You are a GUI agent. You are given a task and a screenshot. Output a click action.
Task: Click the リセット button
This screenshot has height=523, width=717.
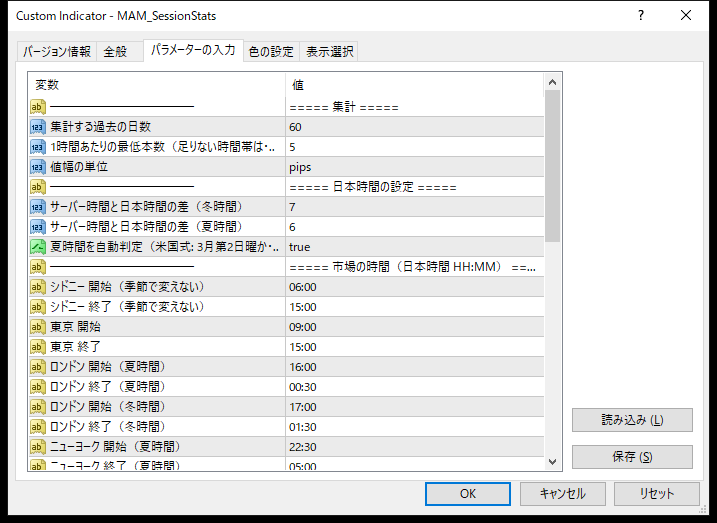[x=657, y=494]
